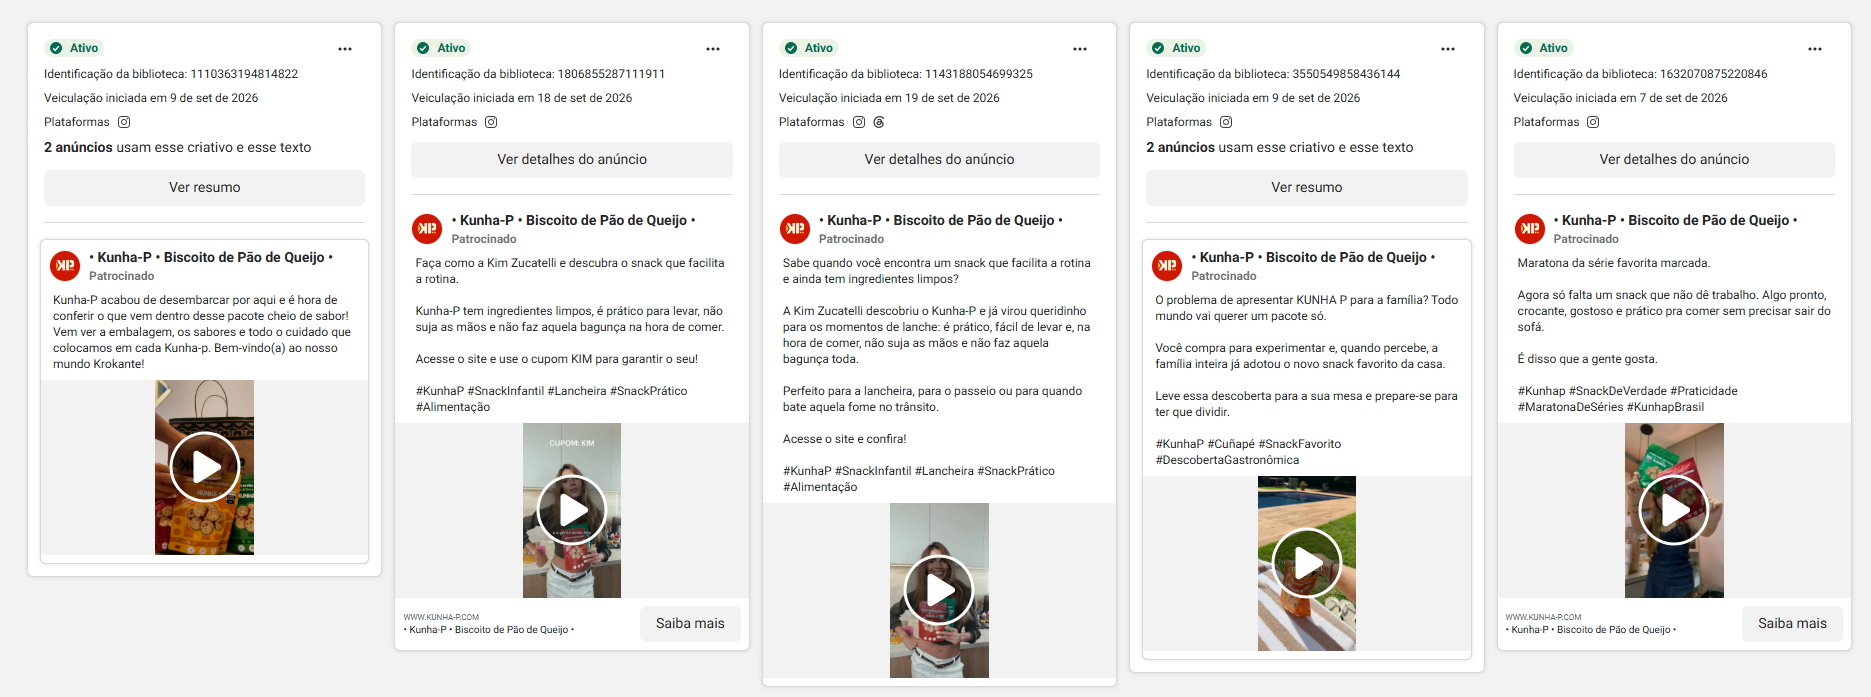Click the WWW.KUNHA-P.COM link on the 'Maratona da série' ad
Screen dimensions: 1871x697
[1543, 617]
